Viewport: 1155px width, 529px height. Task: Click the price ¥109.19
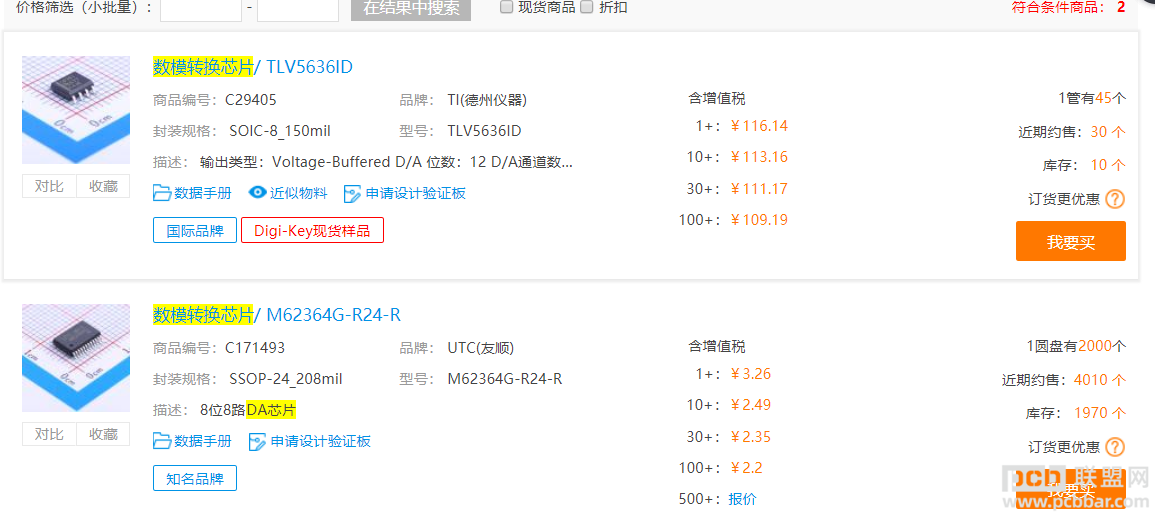[759, 220]
